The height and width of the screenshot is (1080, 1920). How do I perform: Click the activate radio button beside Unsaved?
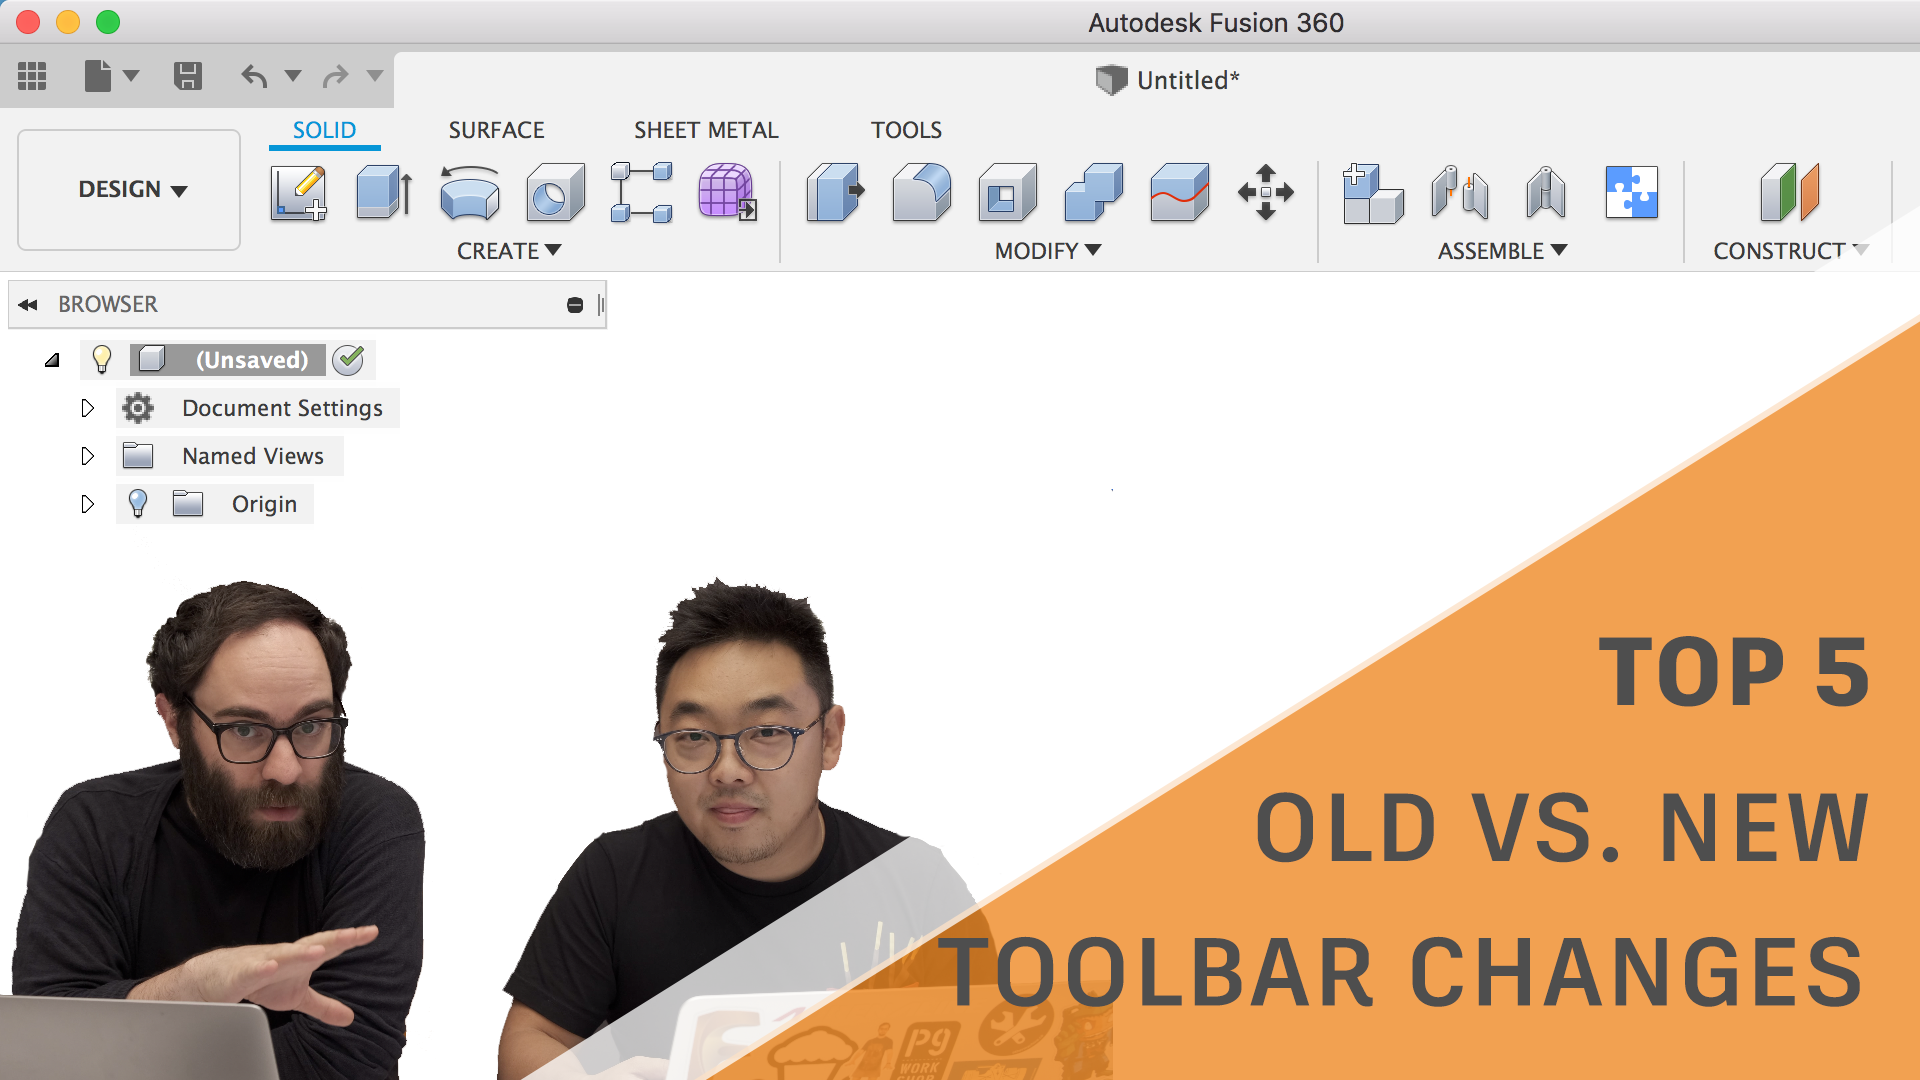pos(348,360)
